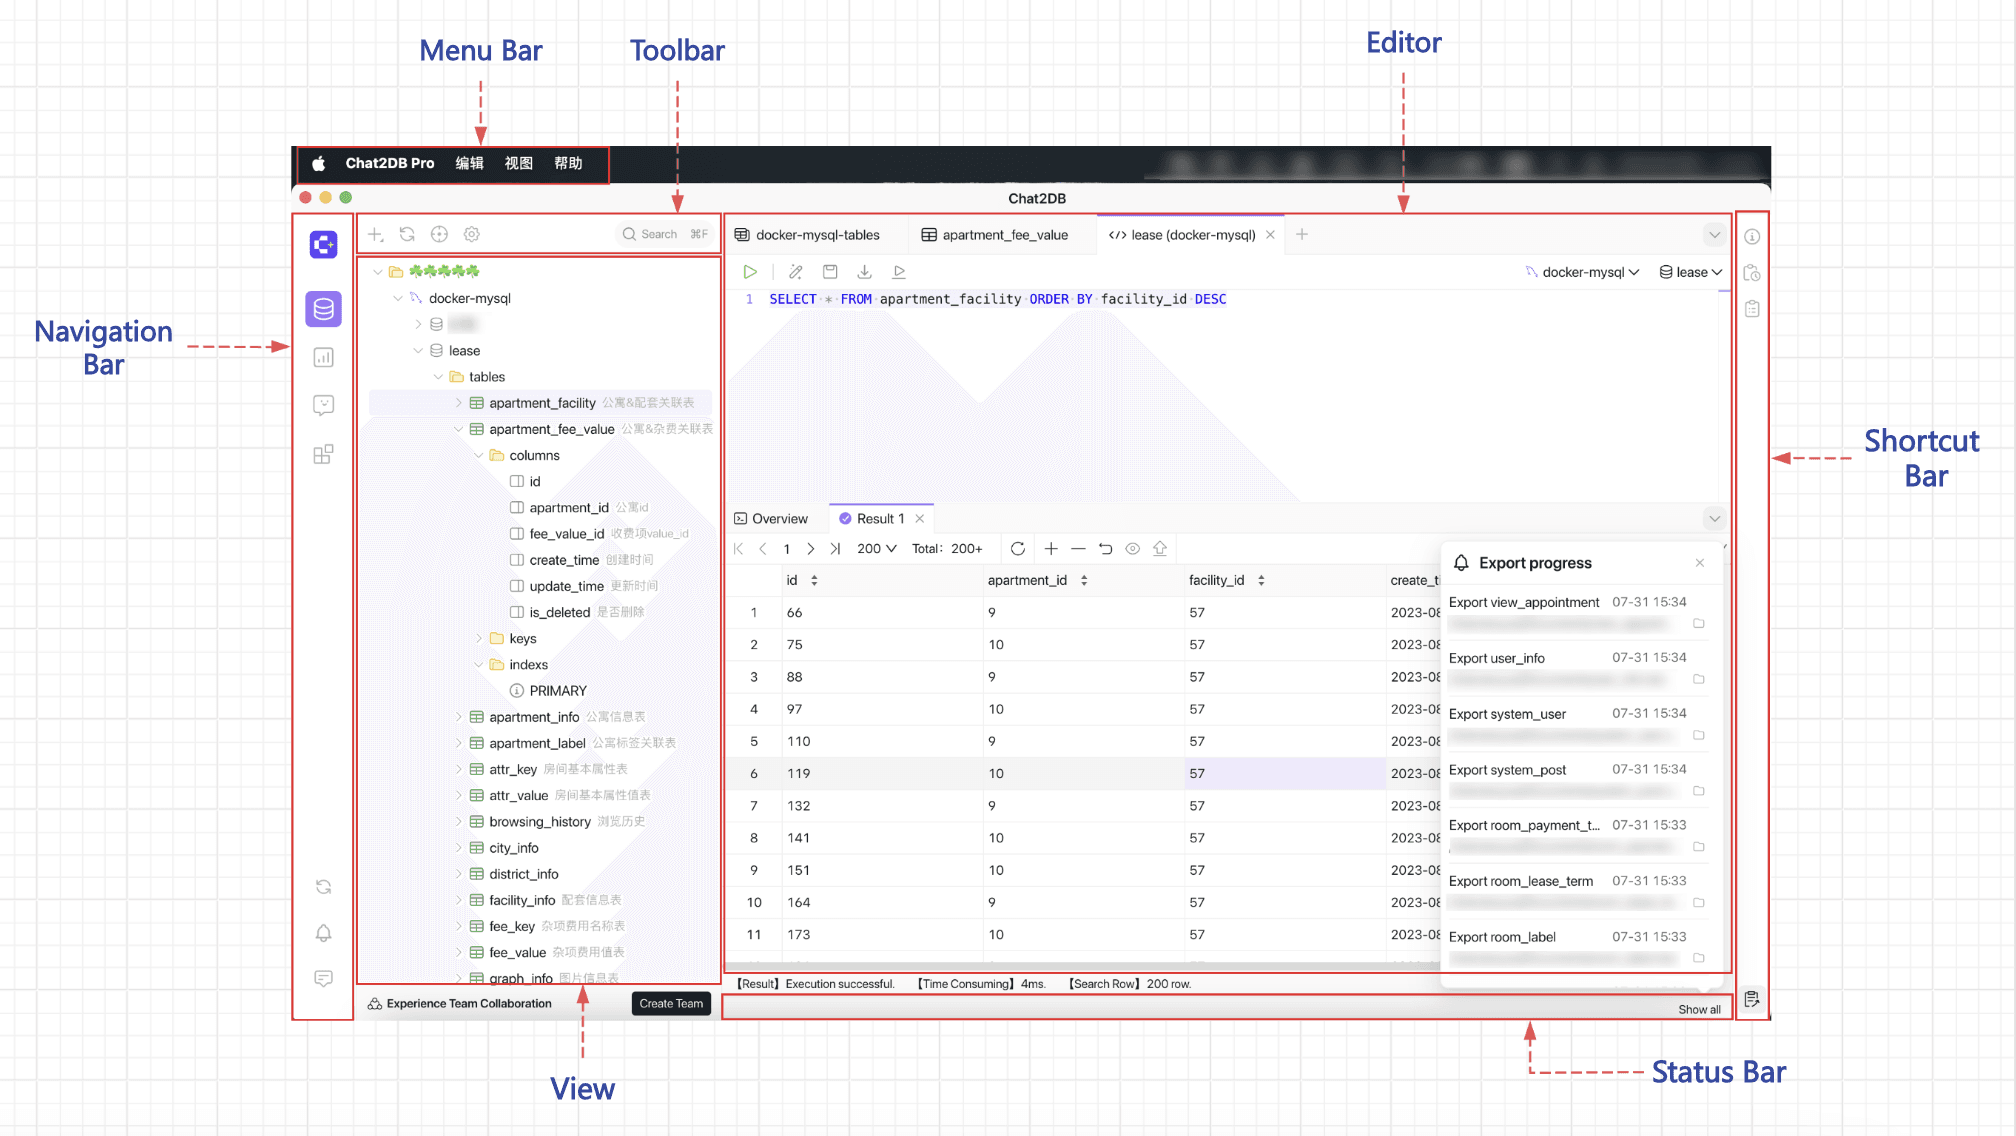Switch to the Overview tab
The height and width of the screenshot is (1136, 2016).
point(771,518)
